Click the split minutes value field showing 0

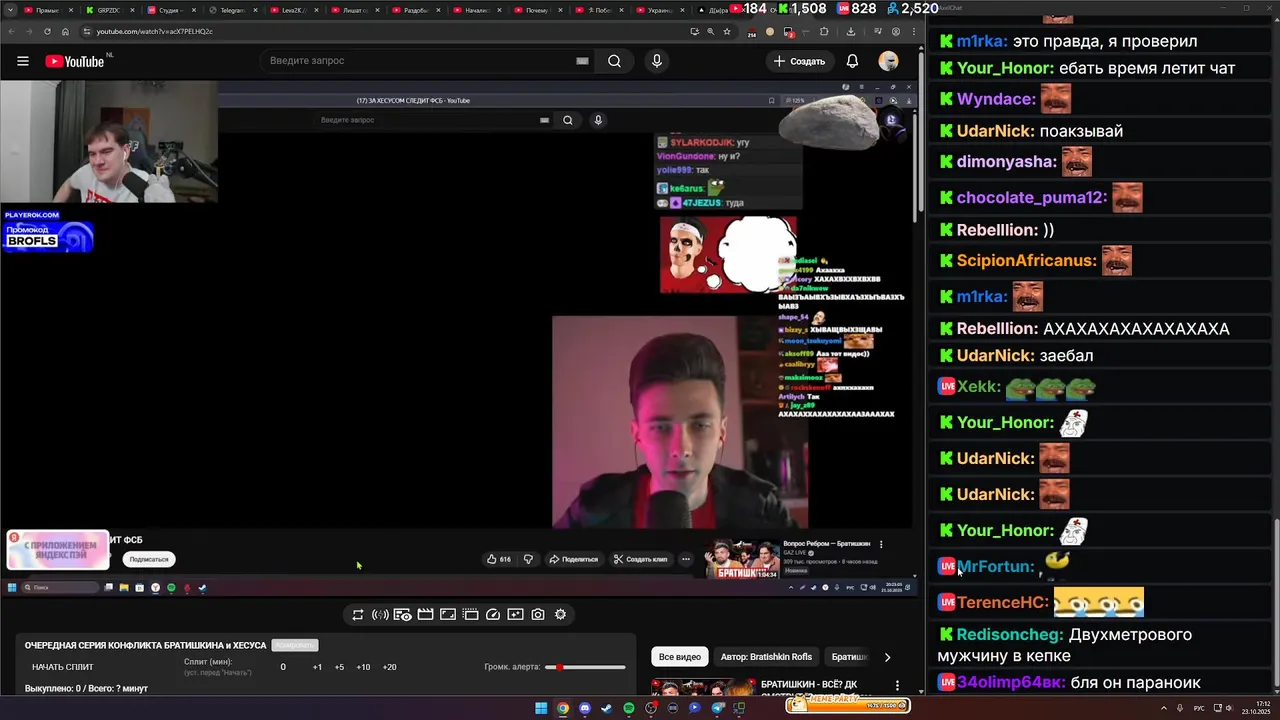tap(283, 667)
